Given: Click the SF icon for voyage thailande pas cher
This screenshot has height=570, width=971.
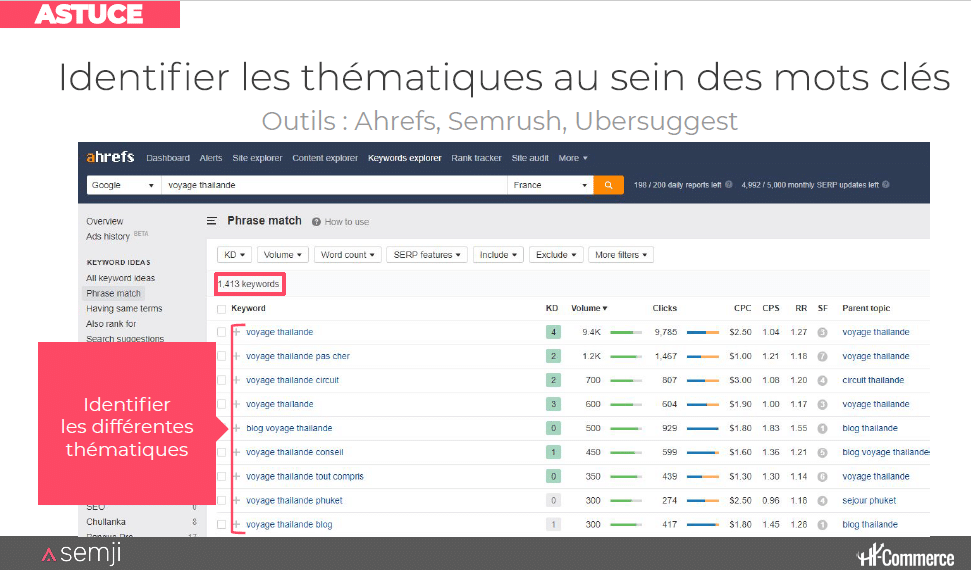Looking at the screenshot, I should point(822,356).
